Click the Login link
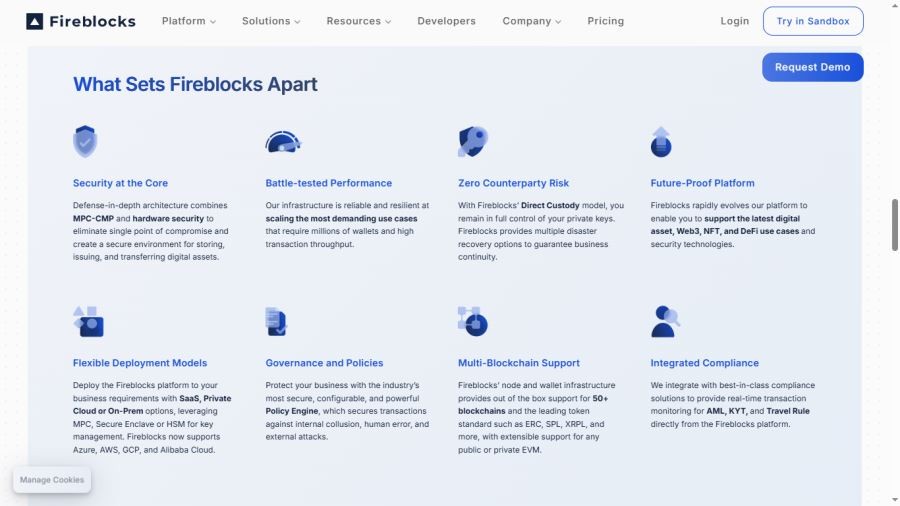This screenshot has height=506, width=900. point(735,21)
